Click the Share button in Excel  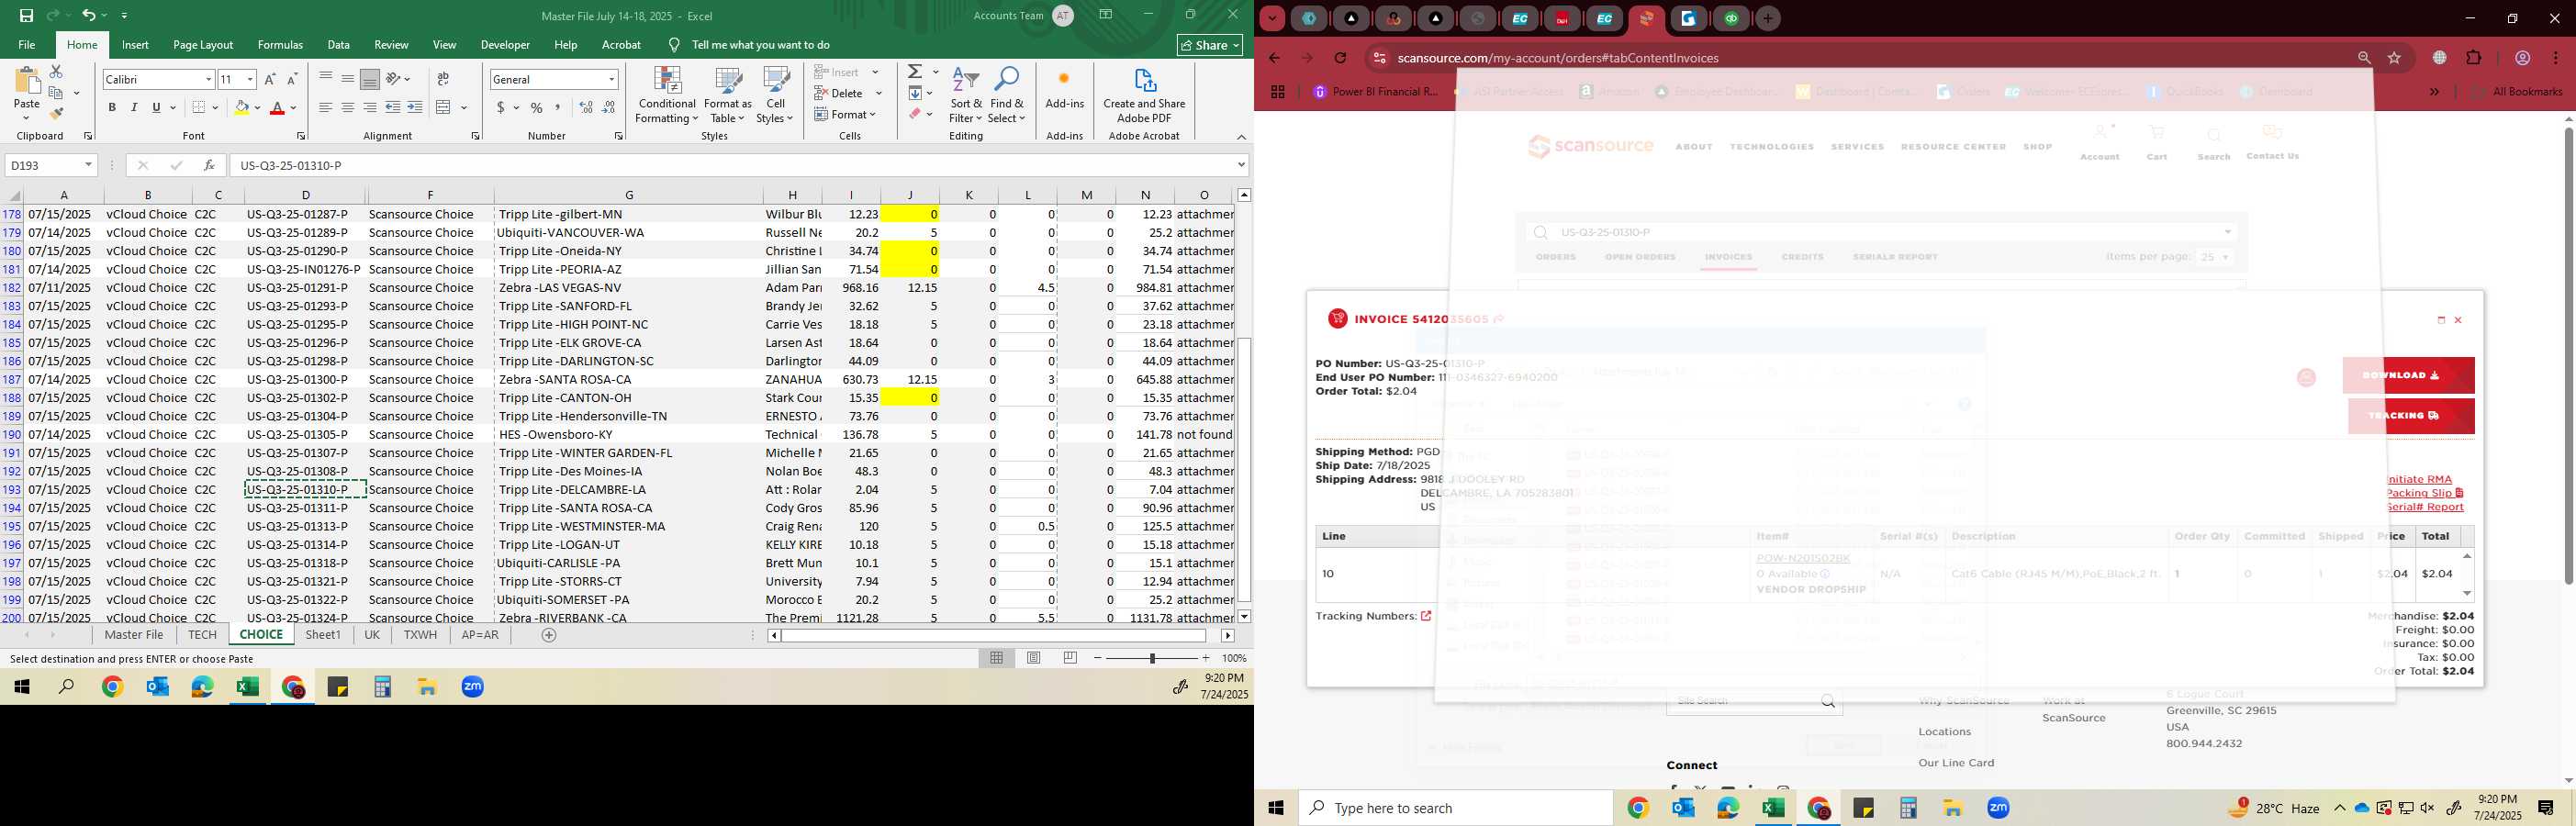[1210, 45]
